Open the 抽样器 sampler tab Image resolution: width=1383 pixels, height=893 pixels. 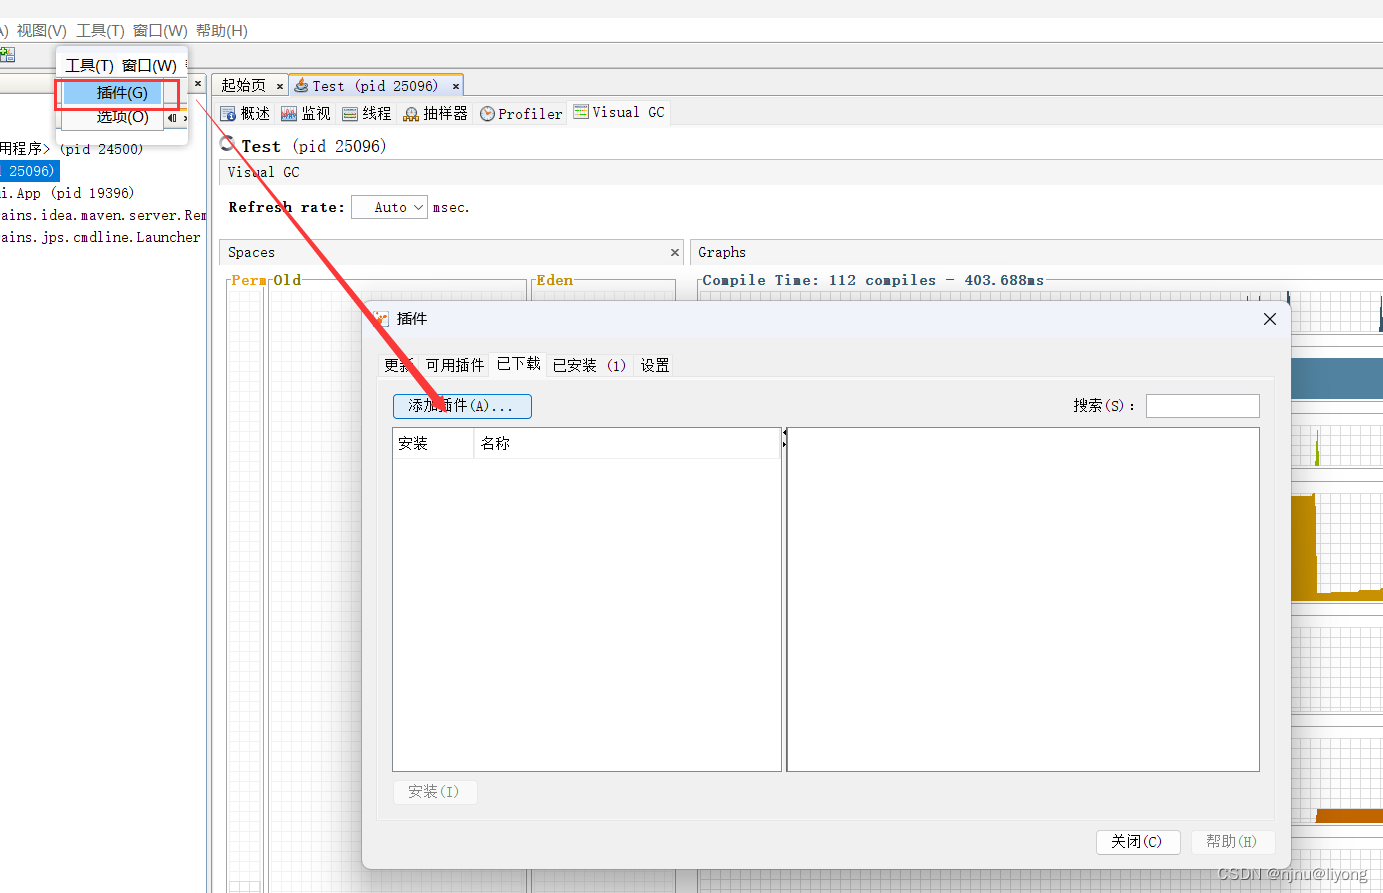[x=435, y=114]
